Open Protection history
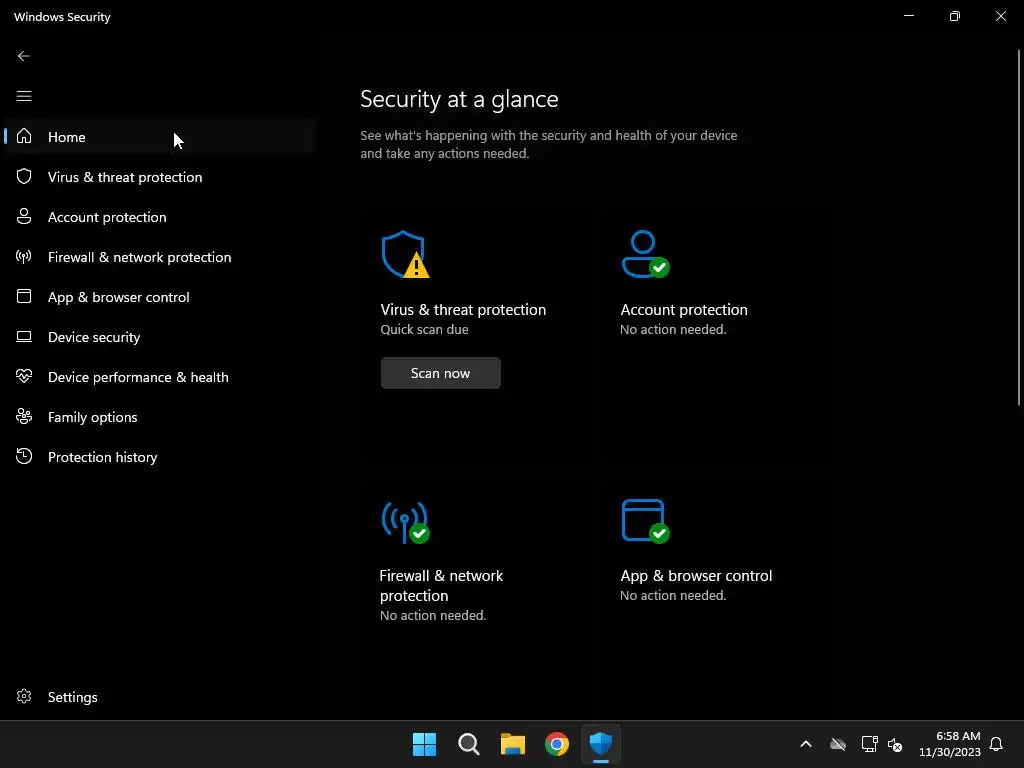 pyautogui.click(x=160, y=456)
